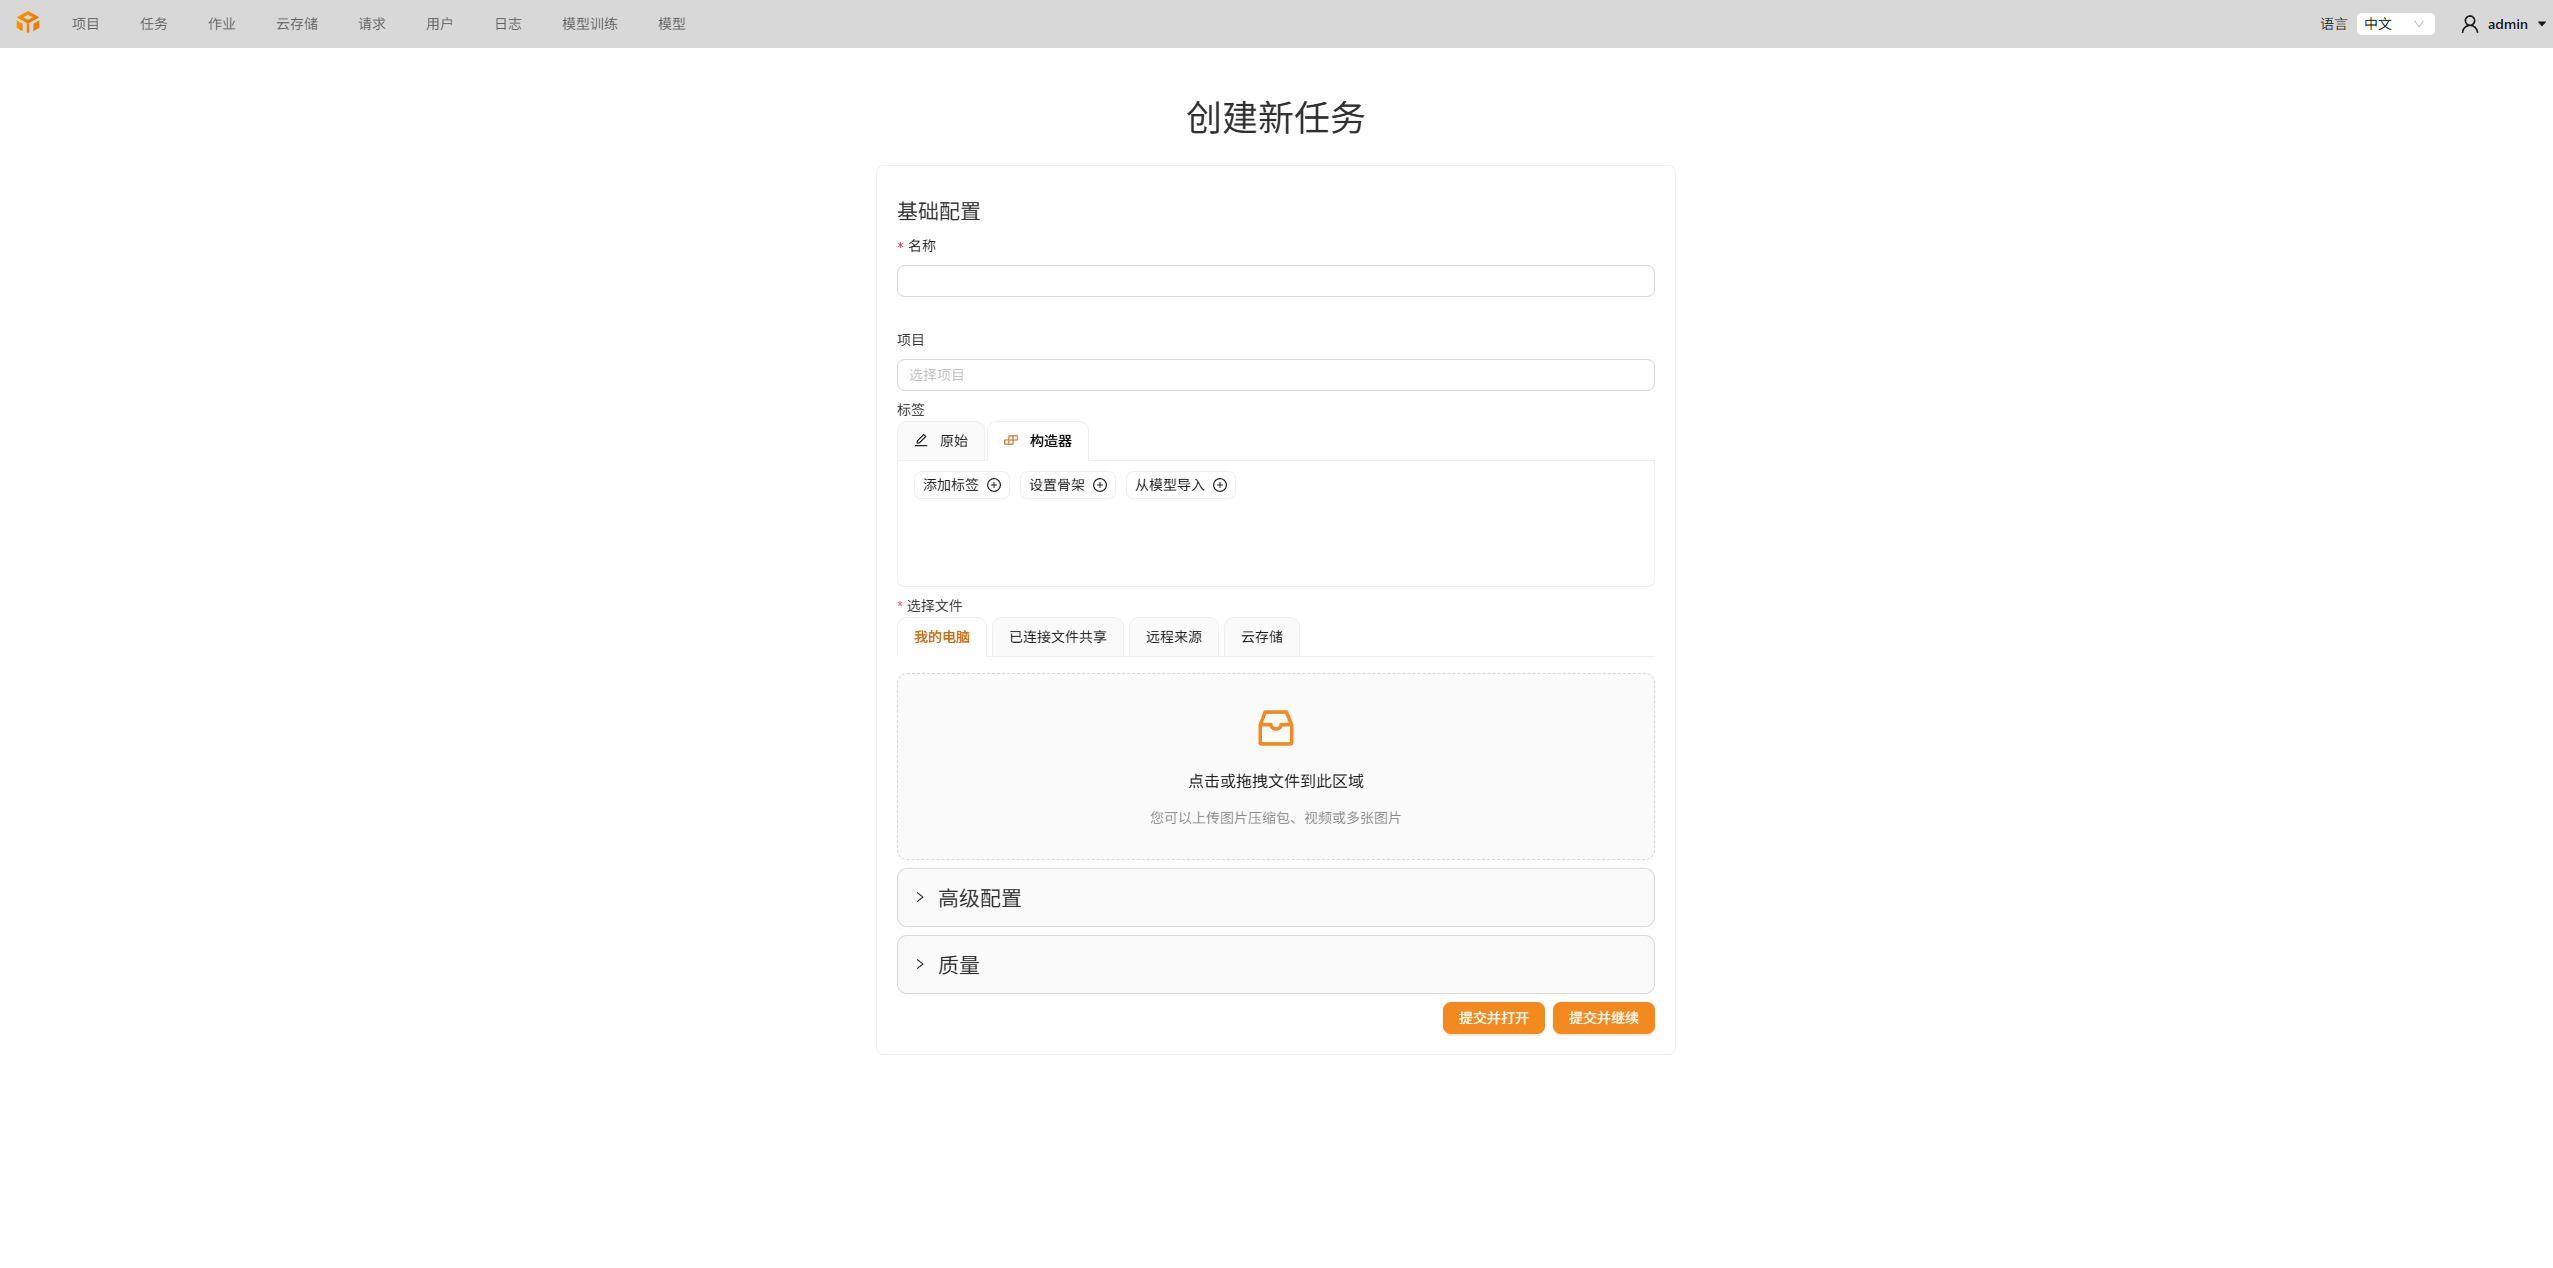Expand the 质量 section

[1275, 965]
